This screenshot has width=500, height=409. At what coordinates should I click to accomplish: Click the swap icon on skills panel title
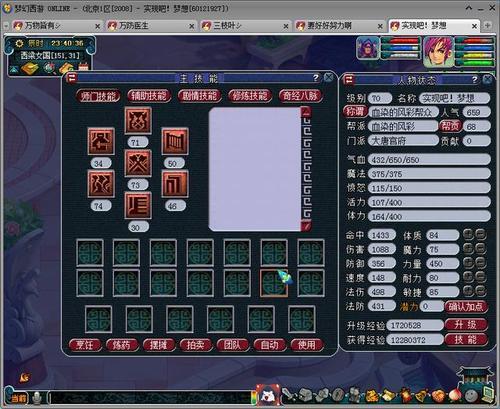point(72,78)
